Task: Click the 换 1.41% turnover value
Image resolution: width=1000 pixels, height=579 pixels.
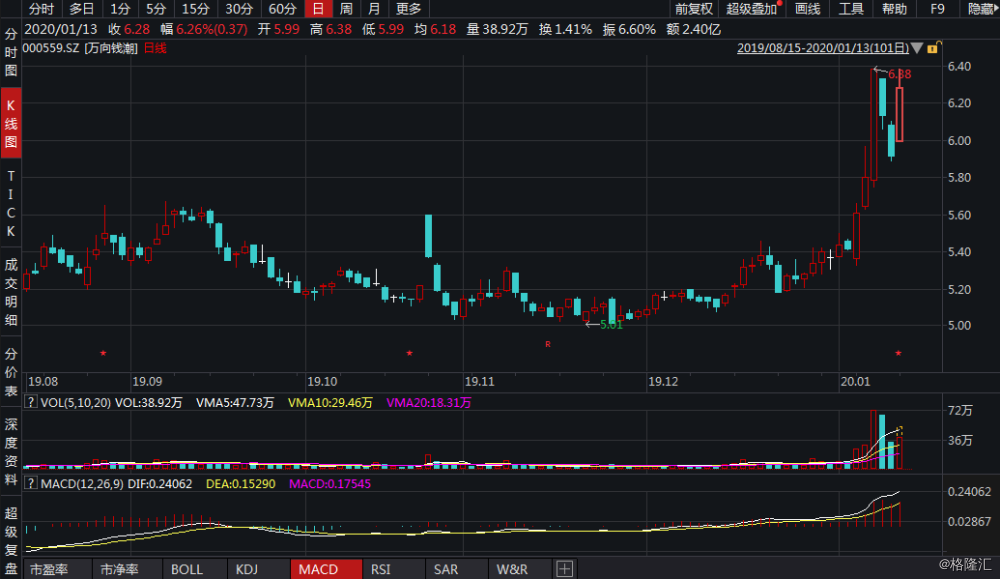Action: pos(565,29)
